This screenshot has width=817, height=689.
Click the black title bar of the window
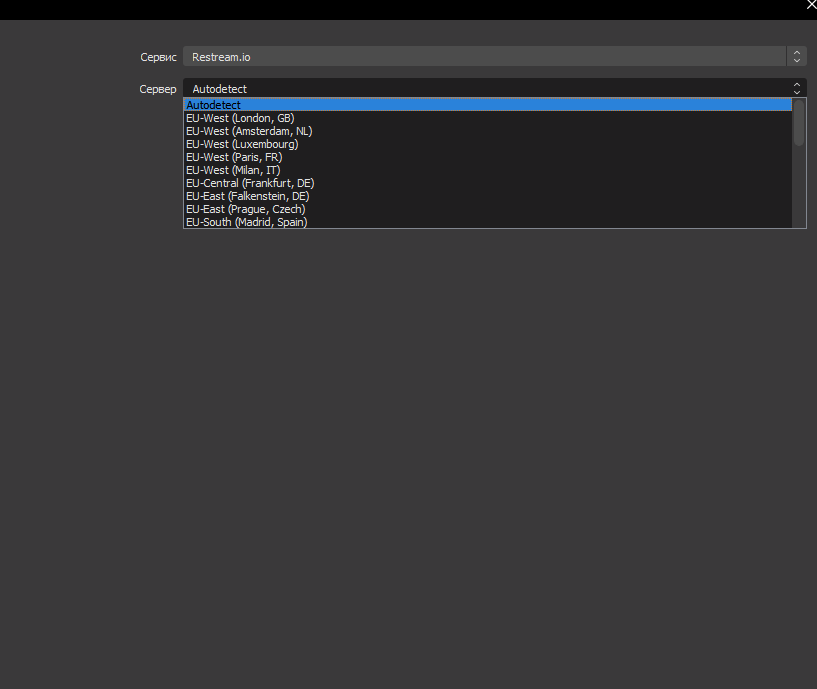[400, 9]
